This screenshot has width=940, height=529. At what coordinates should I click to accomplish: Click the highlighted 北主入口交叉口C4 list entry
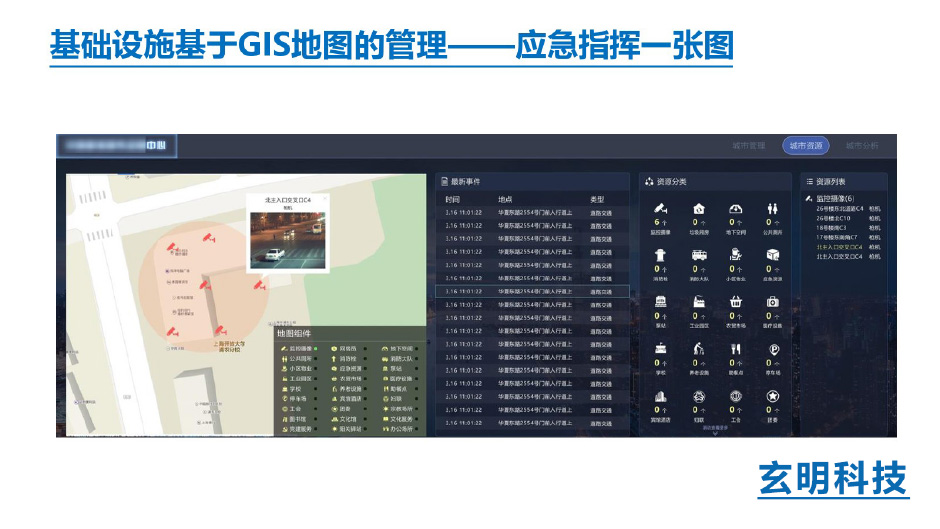click(839, 246)
